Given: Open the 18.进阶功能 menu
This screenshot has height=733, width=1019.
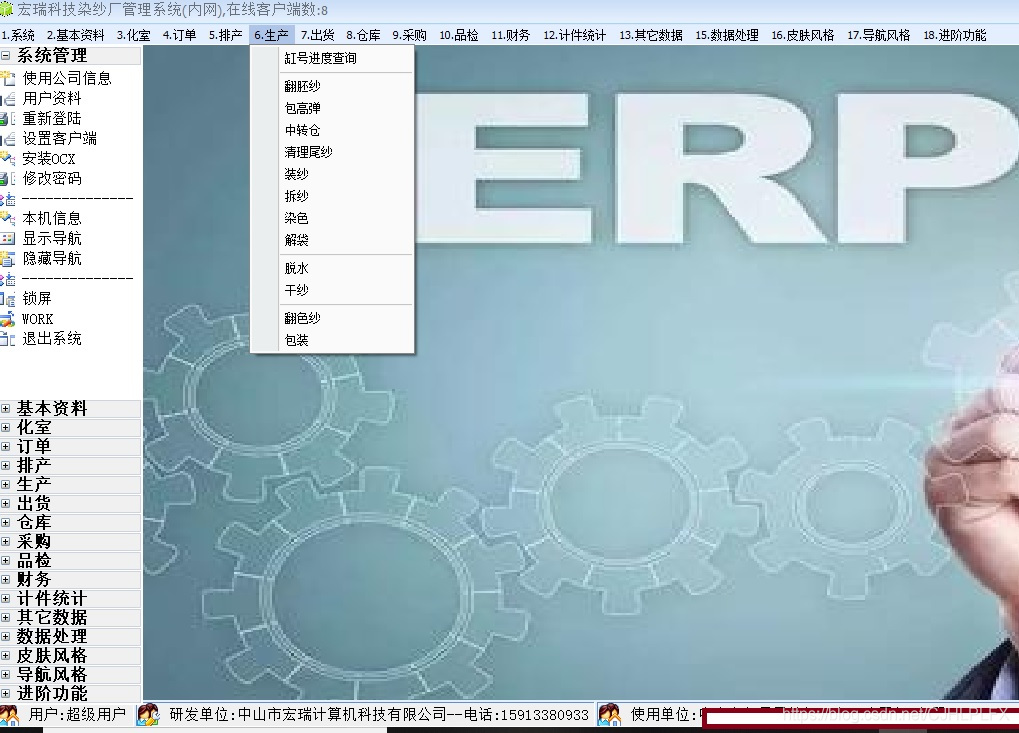Looking at the screenshot, I should tap(955, 35).
